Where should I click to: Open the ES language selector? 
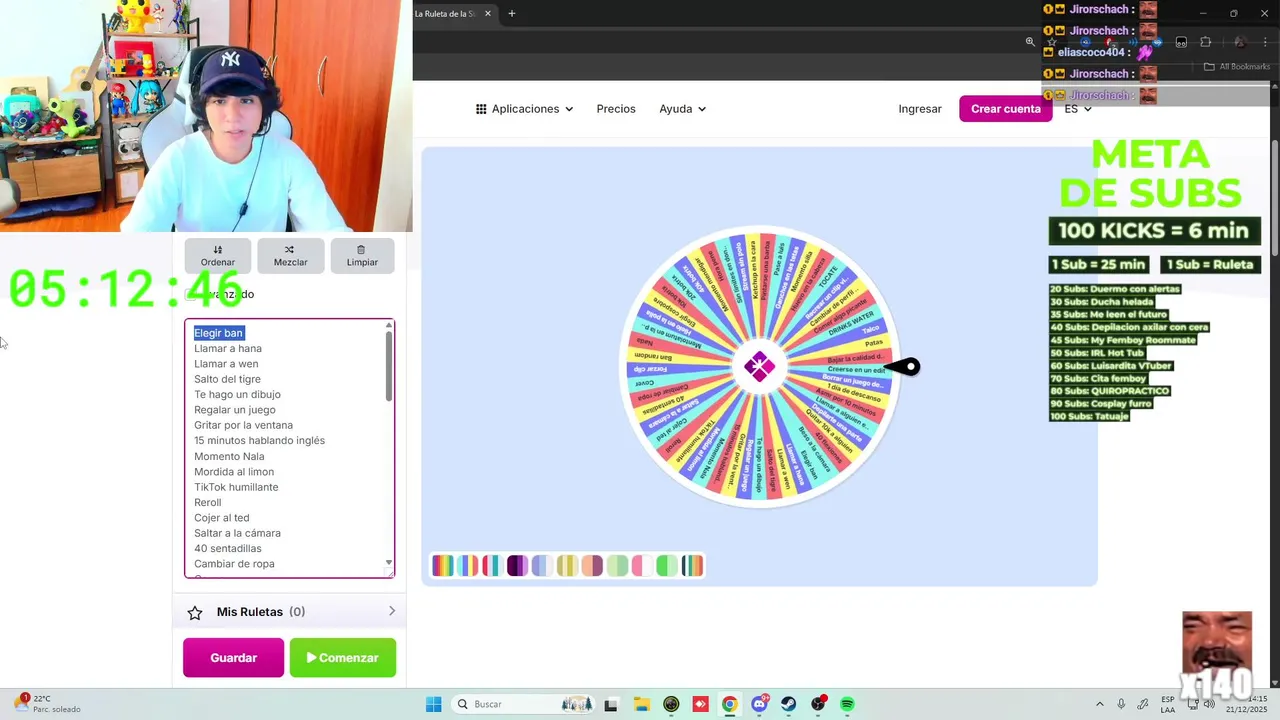(x=1078, y=109)
